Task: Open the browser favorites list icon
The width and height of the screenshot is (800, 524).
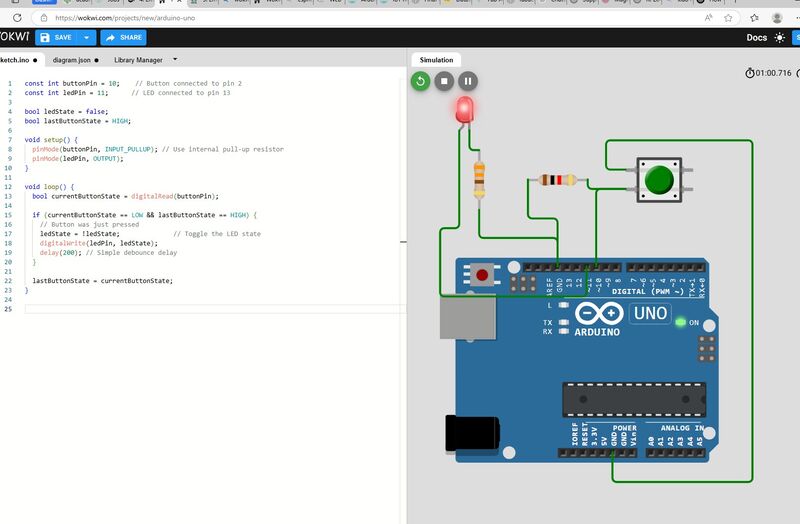Action: click(755, 18)
